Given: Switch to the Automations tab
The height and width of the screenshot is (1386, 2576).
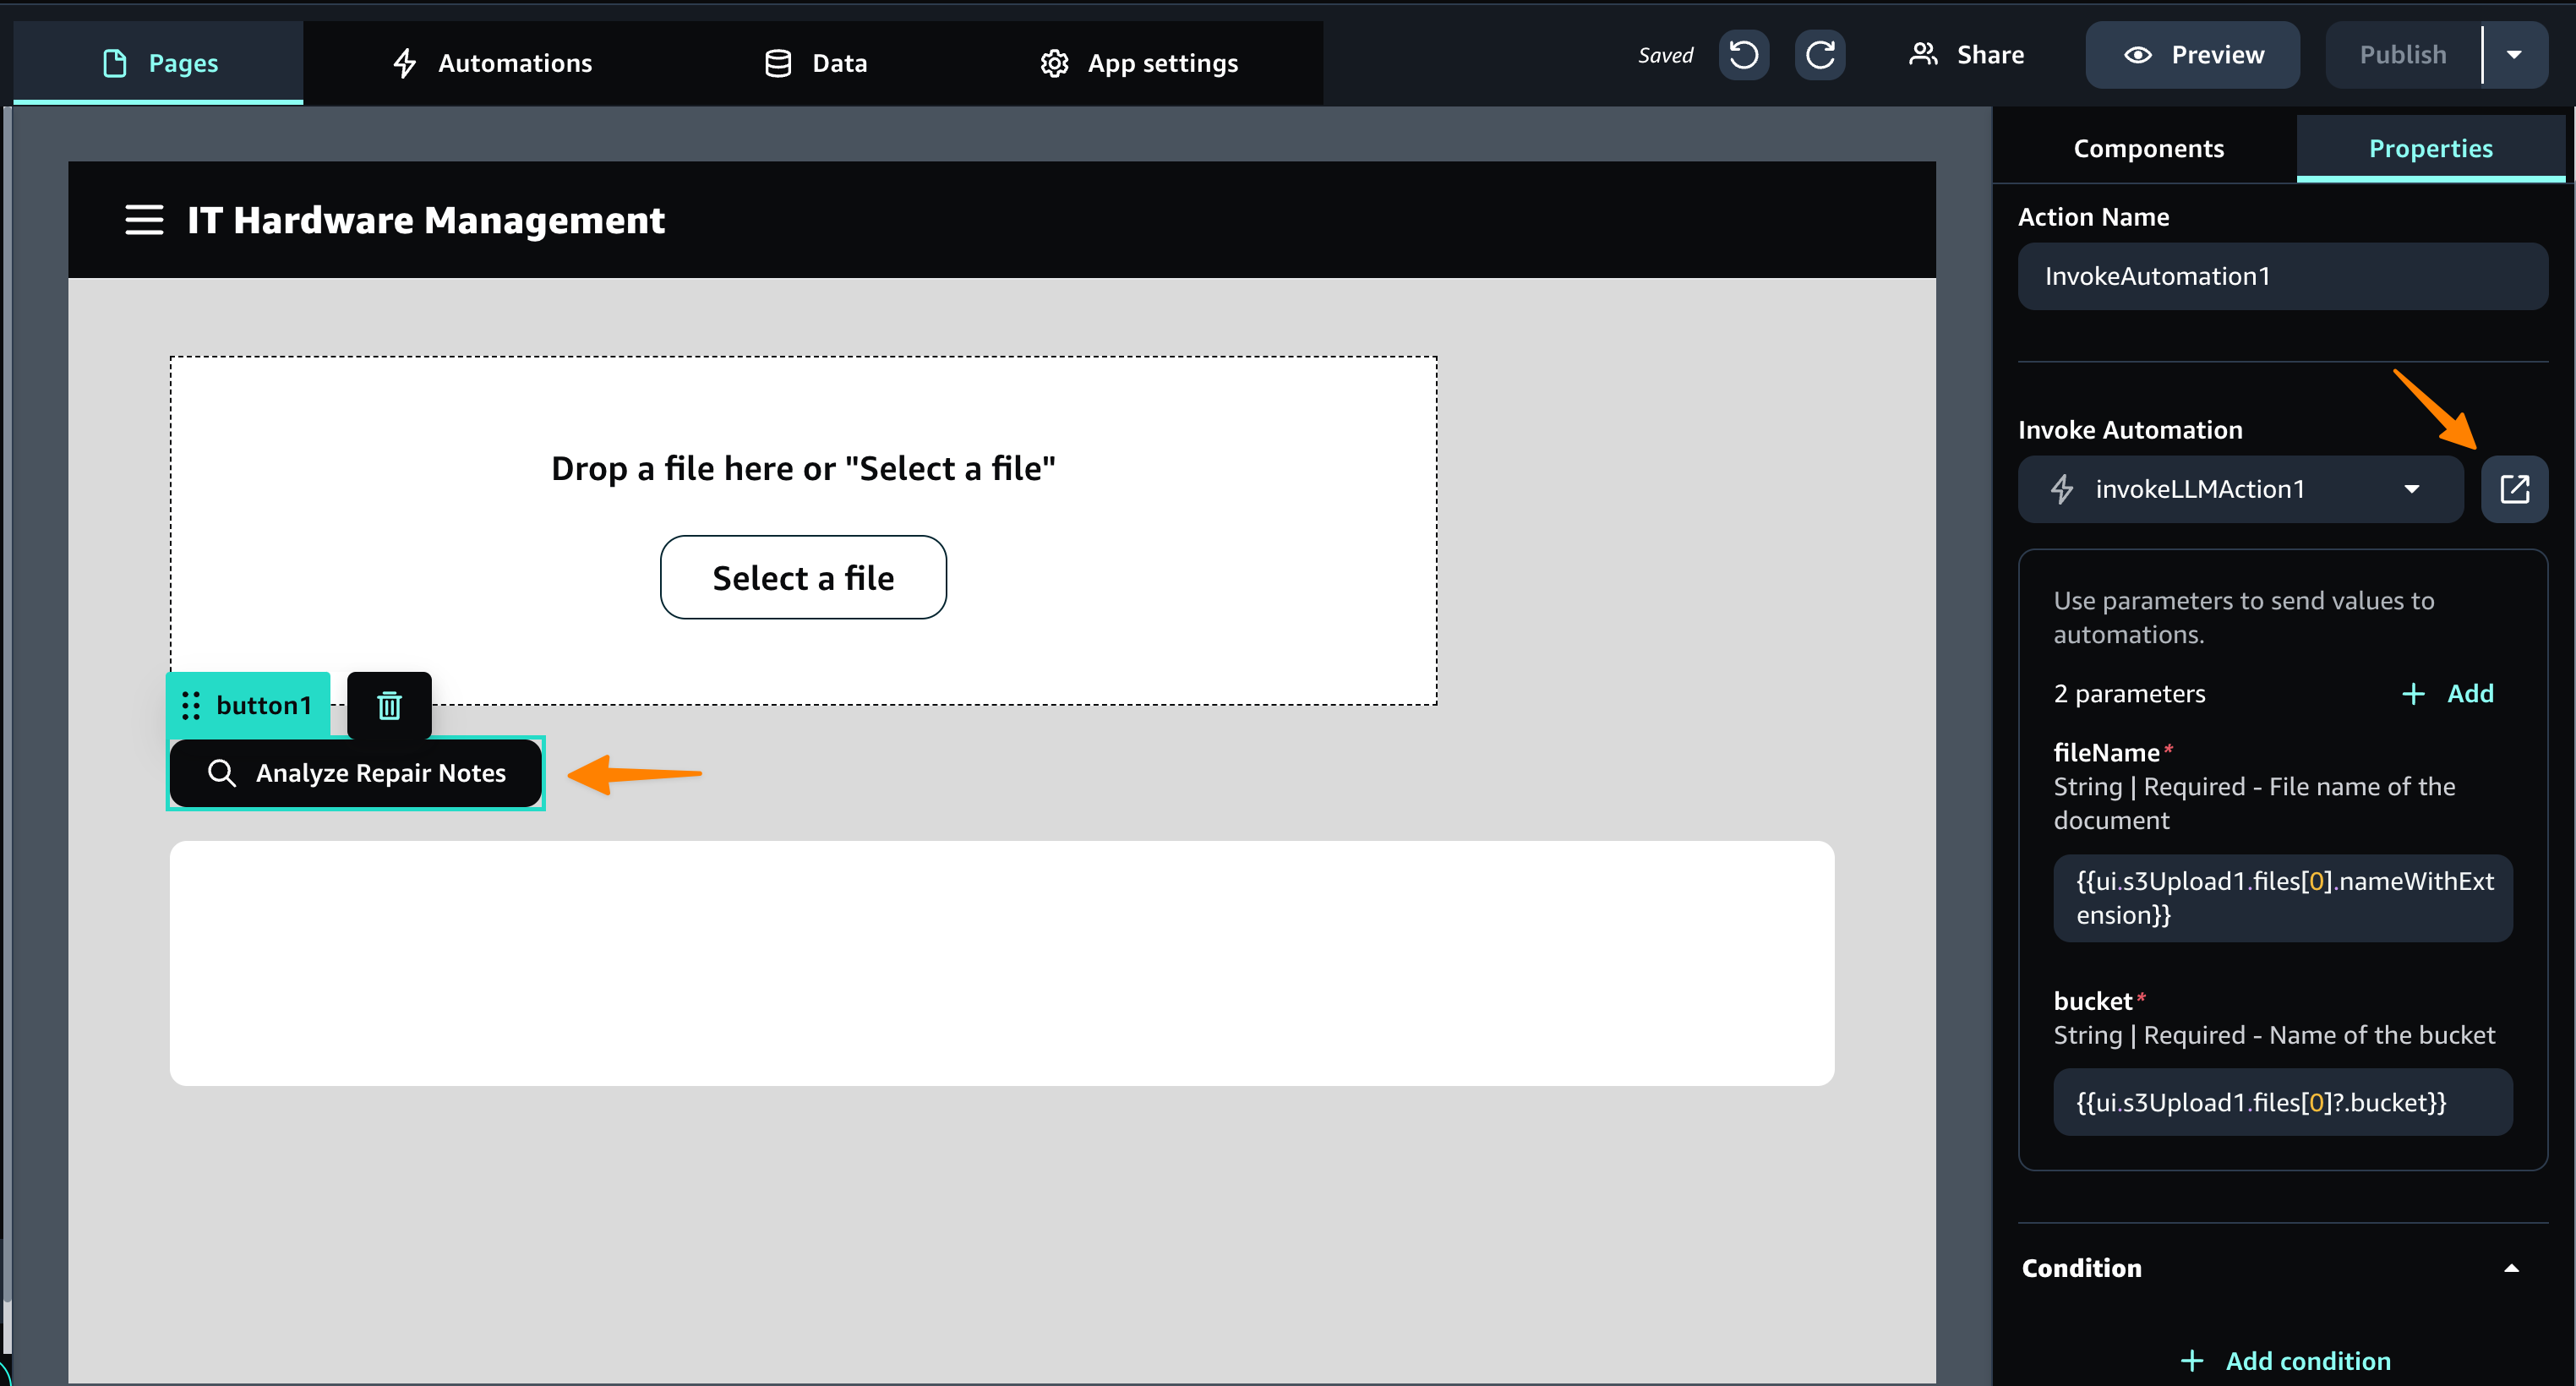Looking at the screenshot, I should click(x=492, y=63).
